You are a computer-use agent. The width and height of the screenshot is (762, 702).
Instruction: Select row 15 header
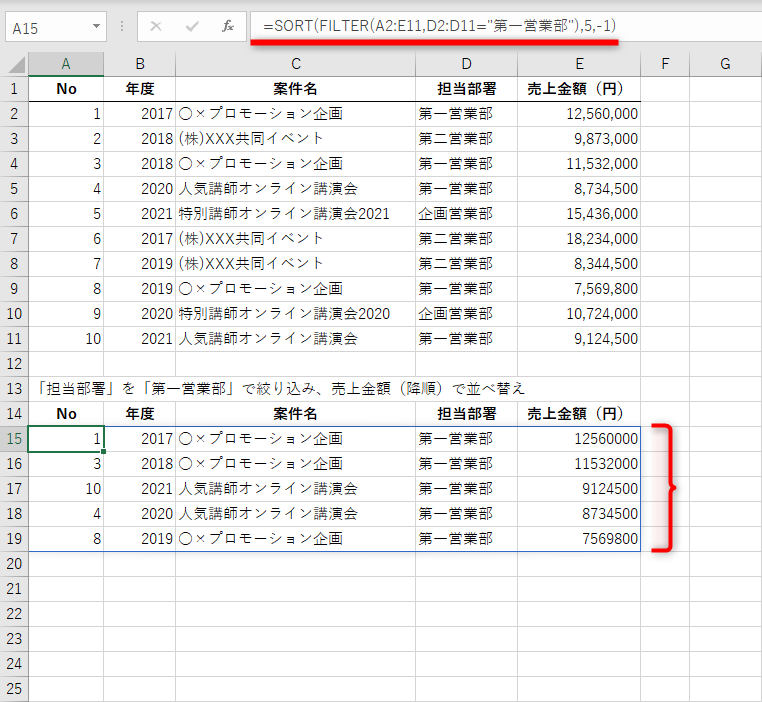coord(14,439)
